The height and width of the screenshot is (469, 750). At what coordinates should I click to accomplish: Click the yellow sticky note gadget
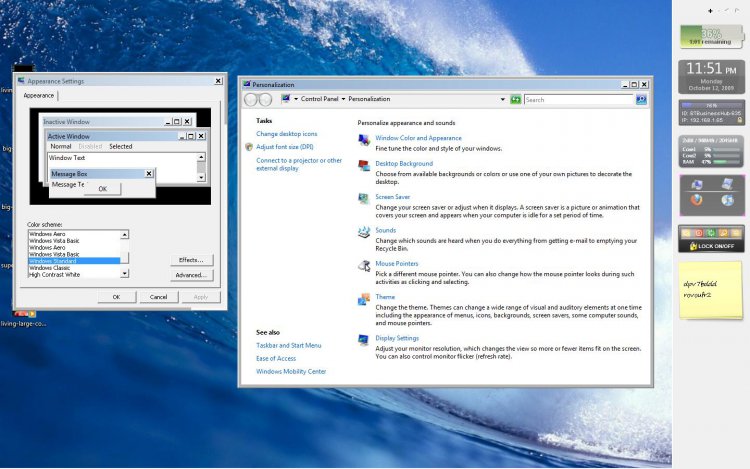tap(711, 290)
